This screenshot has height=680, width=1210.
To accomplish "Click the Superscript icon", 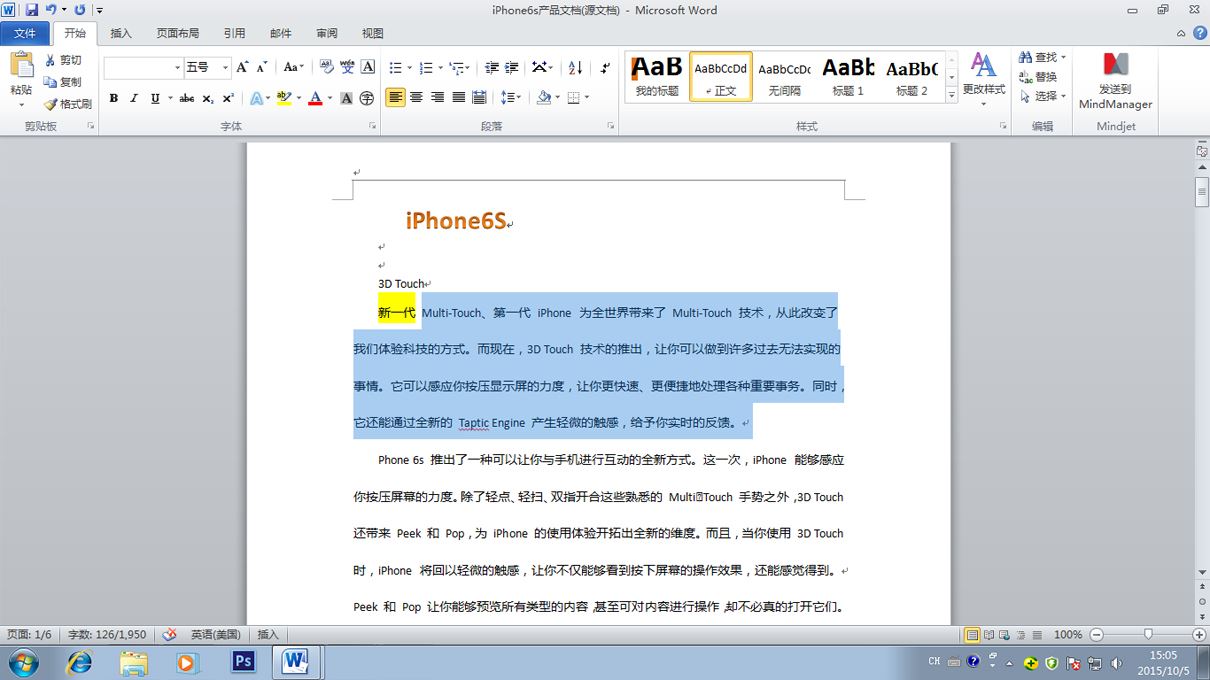I will [228, 98].
